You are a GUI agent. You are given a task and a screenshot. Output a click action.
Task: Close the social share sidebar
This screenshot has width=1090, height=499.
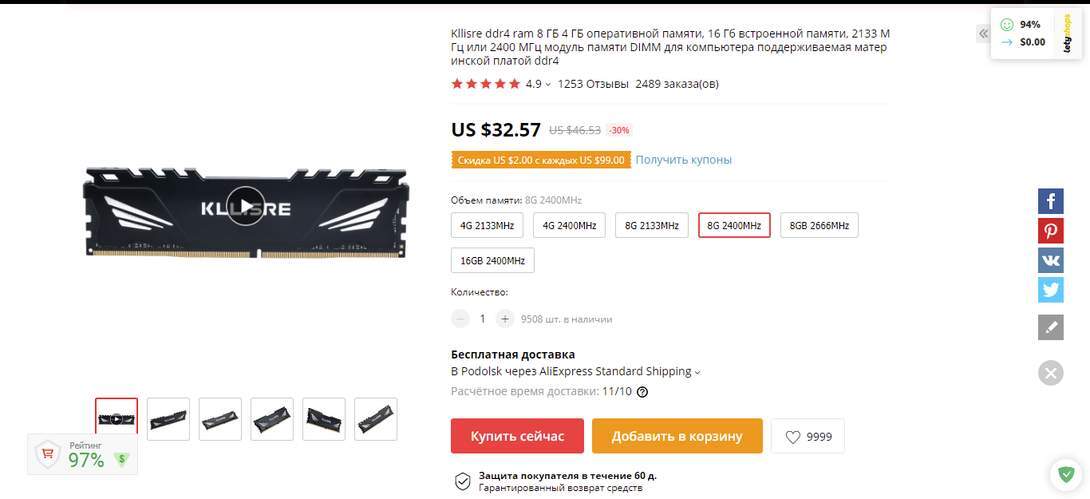click(1050, 373)
